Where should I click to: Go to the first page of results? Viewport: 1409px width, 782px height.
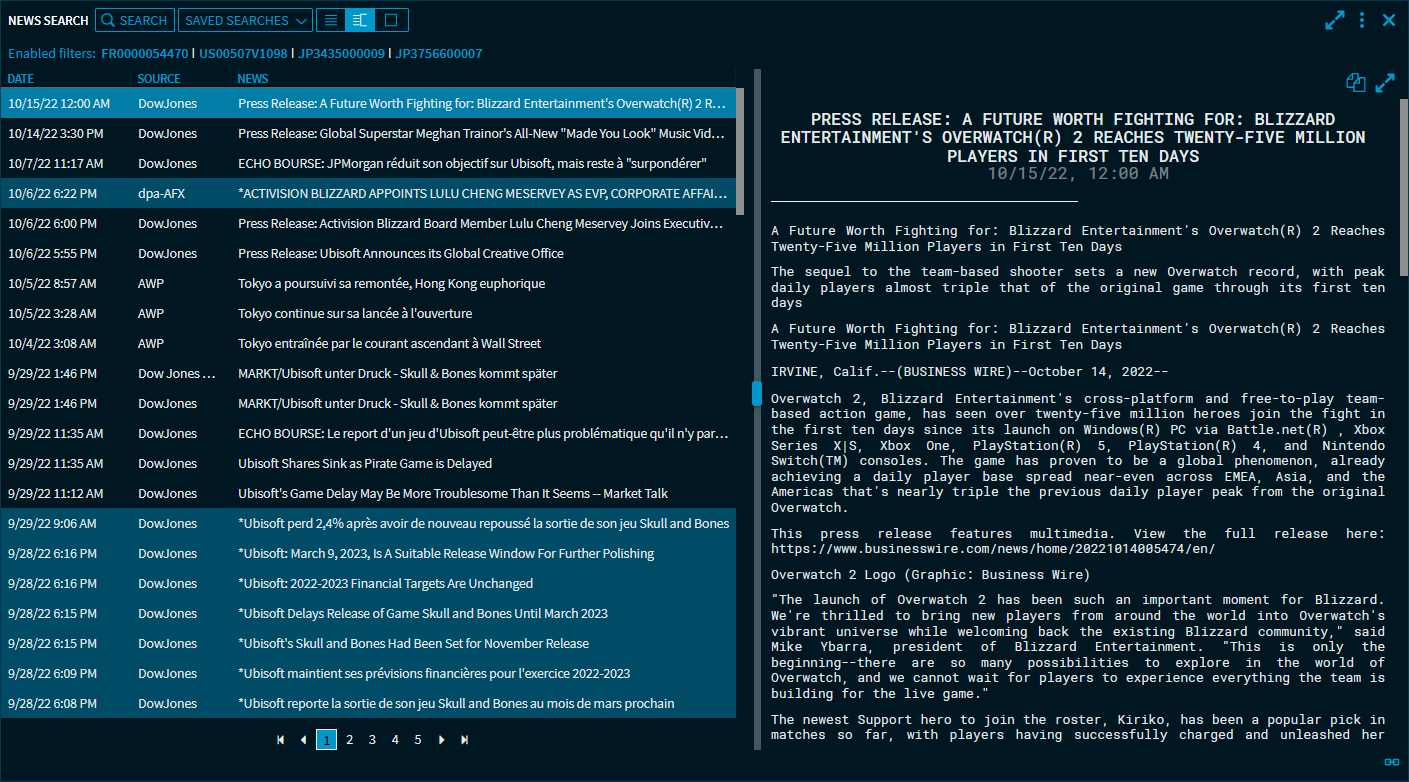280,740
